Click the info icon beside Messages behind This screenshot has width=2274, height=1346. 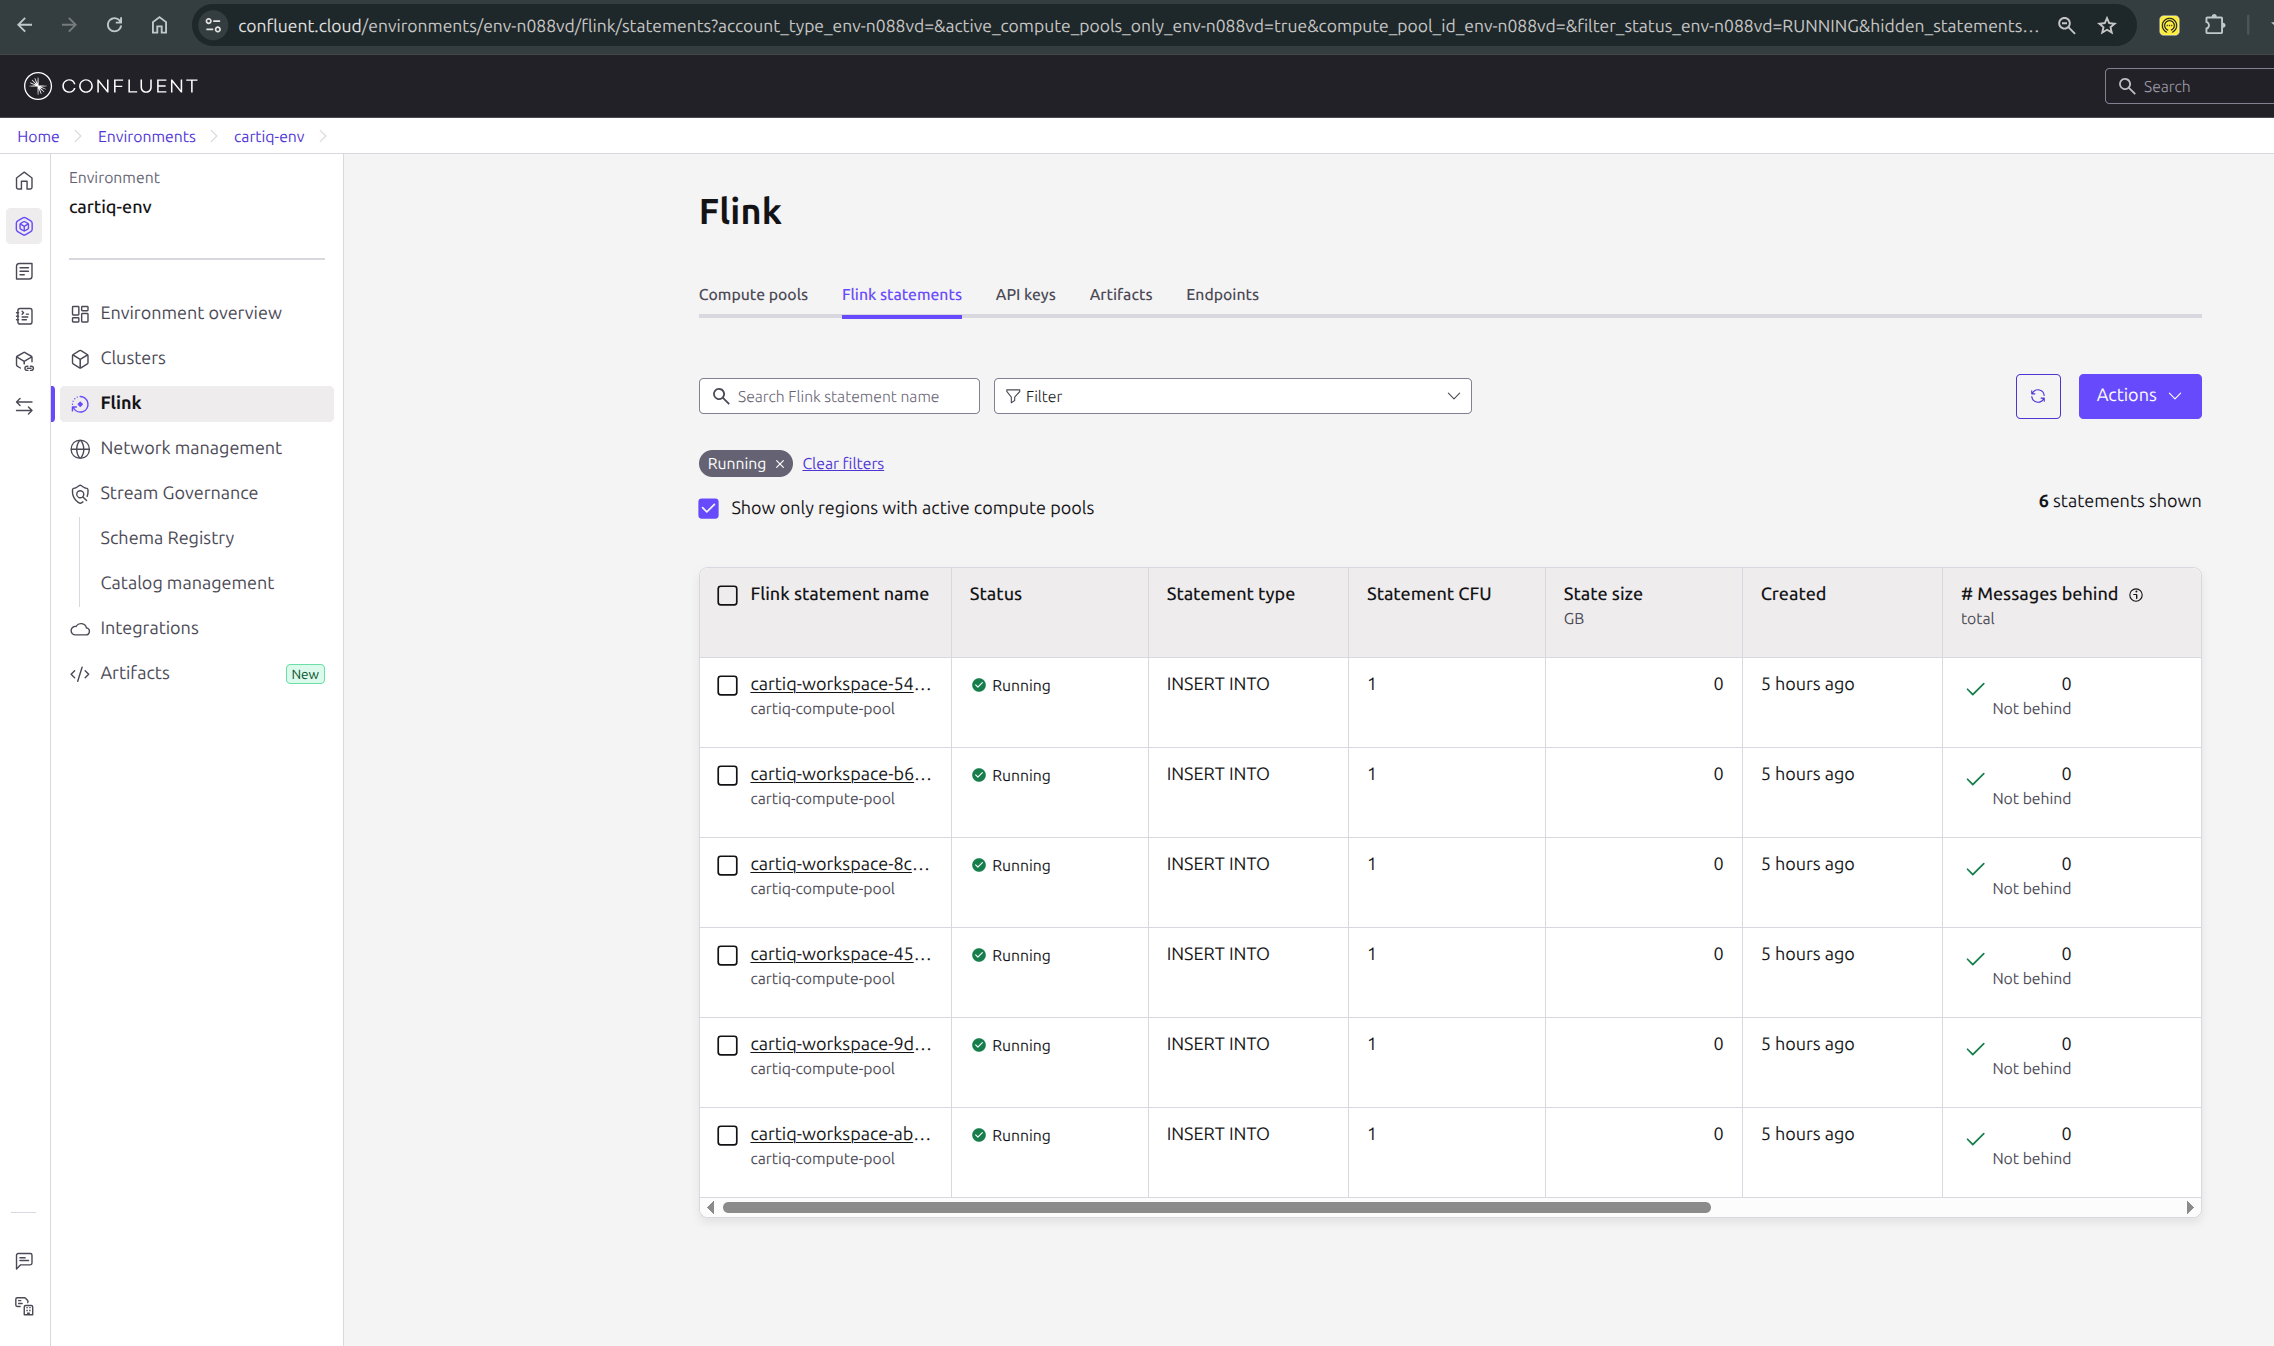pyautogui.click(x=2136, y=595)
